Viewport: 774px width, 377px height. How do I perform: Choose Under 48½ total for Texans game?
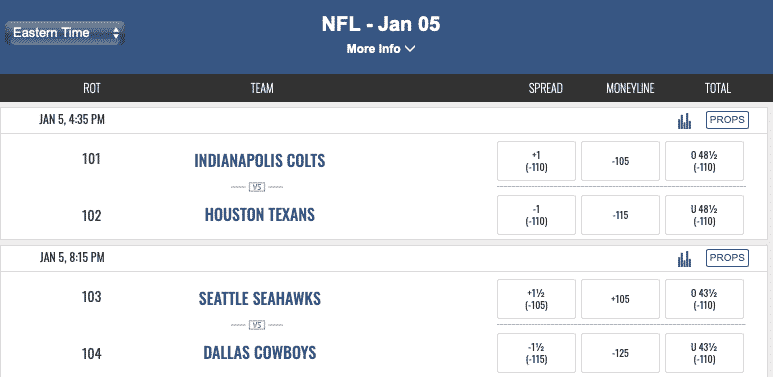tap(704, 215)
